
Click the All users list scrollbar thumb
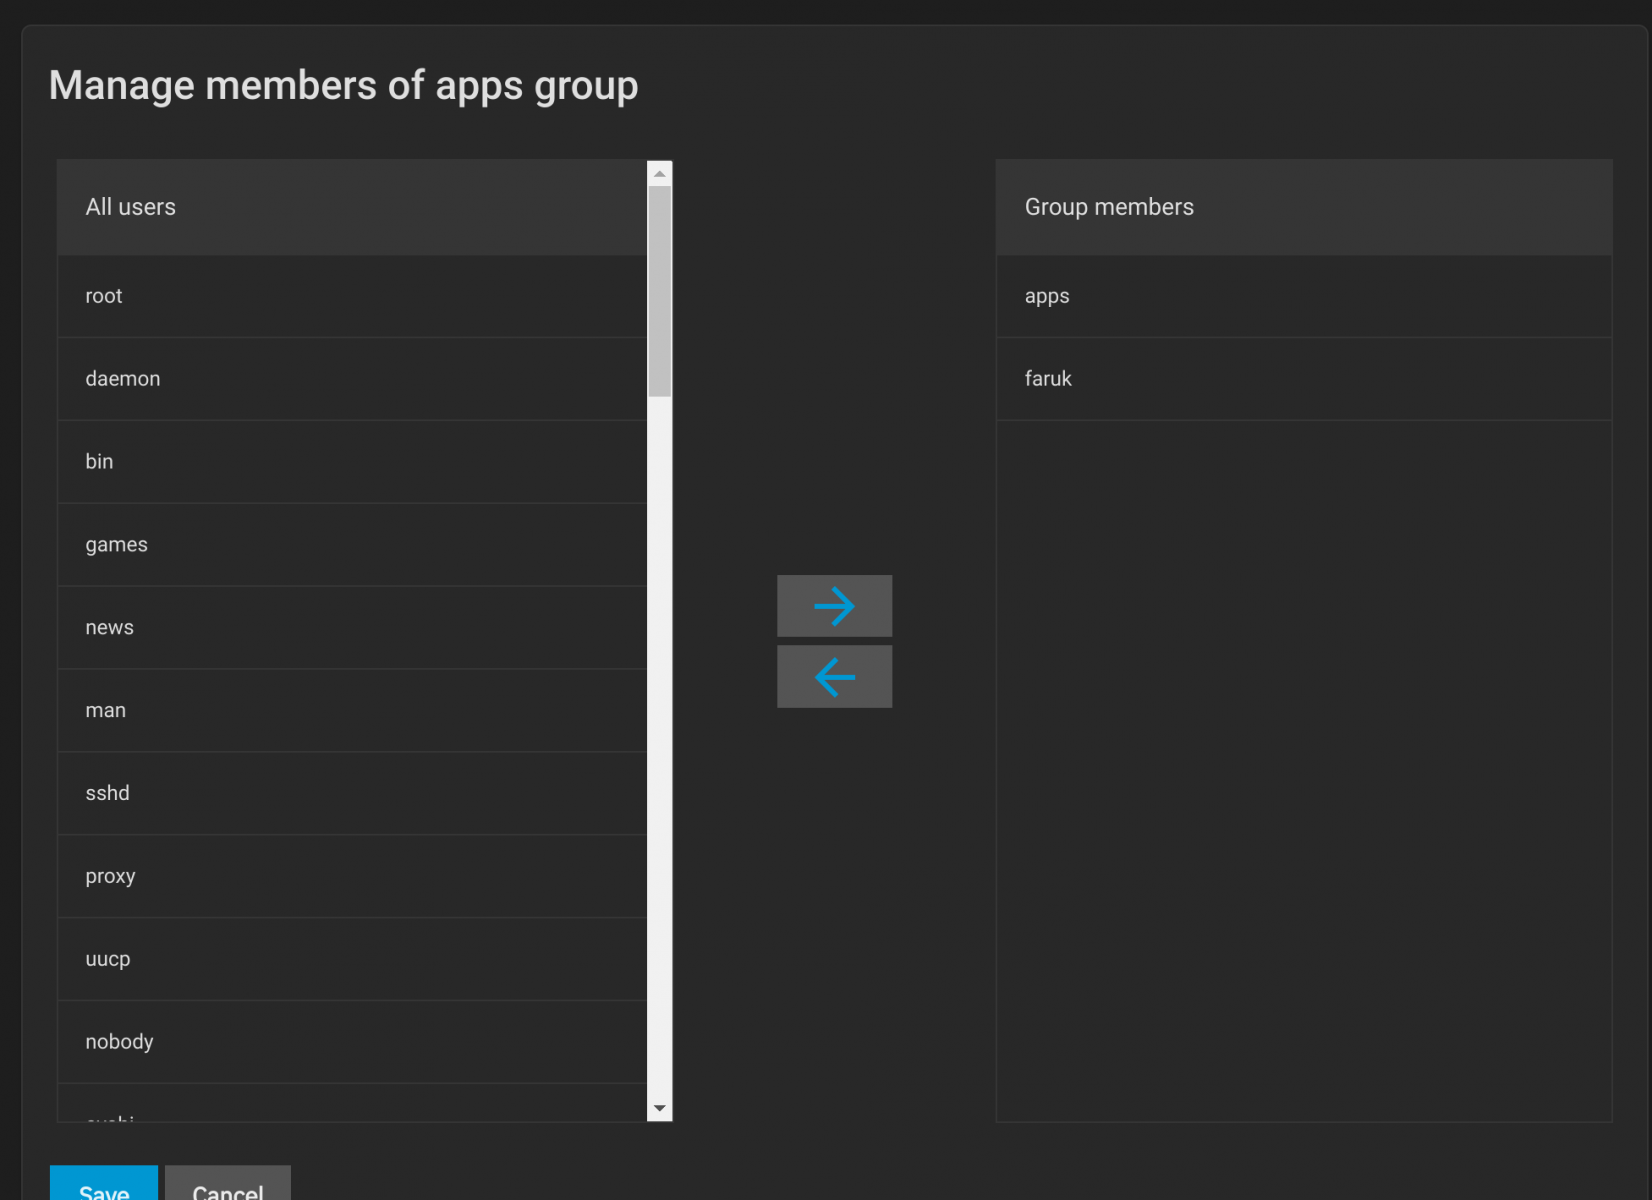click(660, 291)
